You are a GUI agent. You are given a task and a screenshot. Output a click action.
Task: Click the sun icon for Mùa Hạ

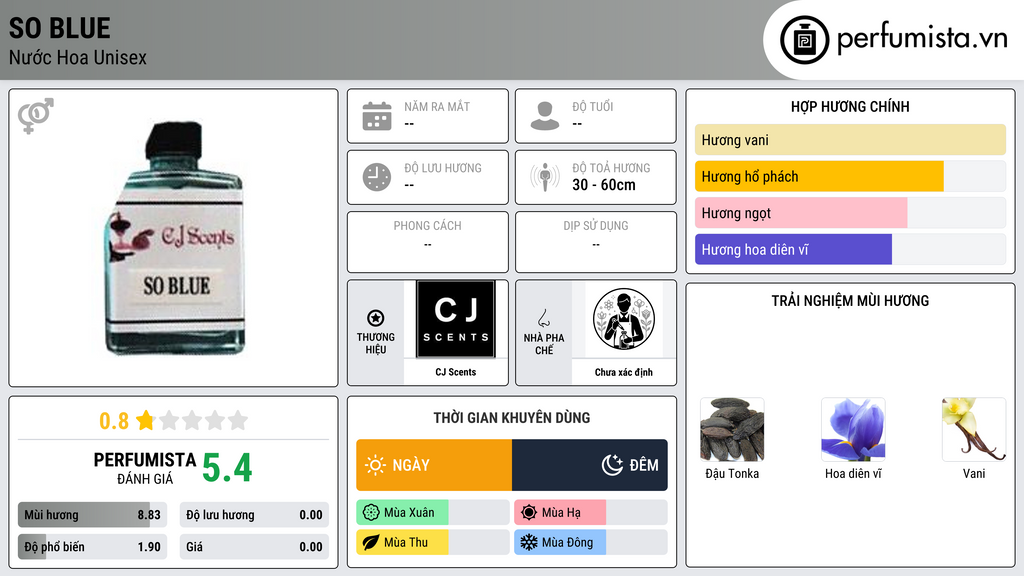tap(529, 513)
